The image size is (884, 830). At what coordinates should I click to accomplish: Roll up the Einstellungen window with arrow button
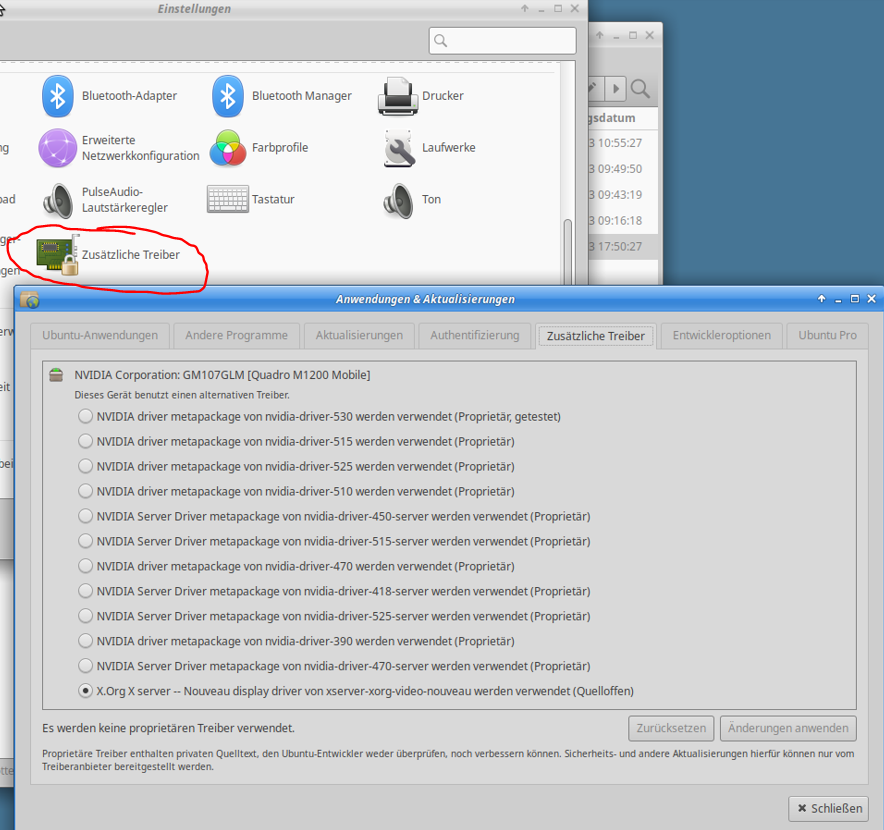tap(525, 8)
